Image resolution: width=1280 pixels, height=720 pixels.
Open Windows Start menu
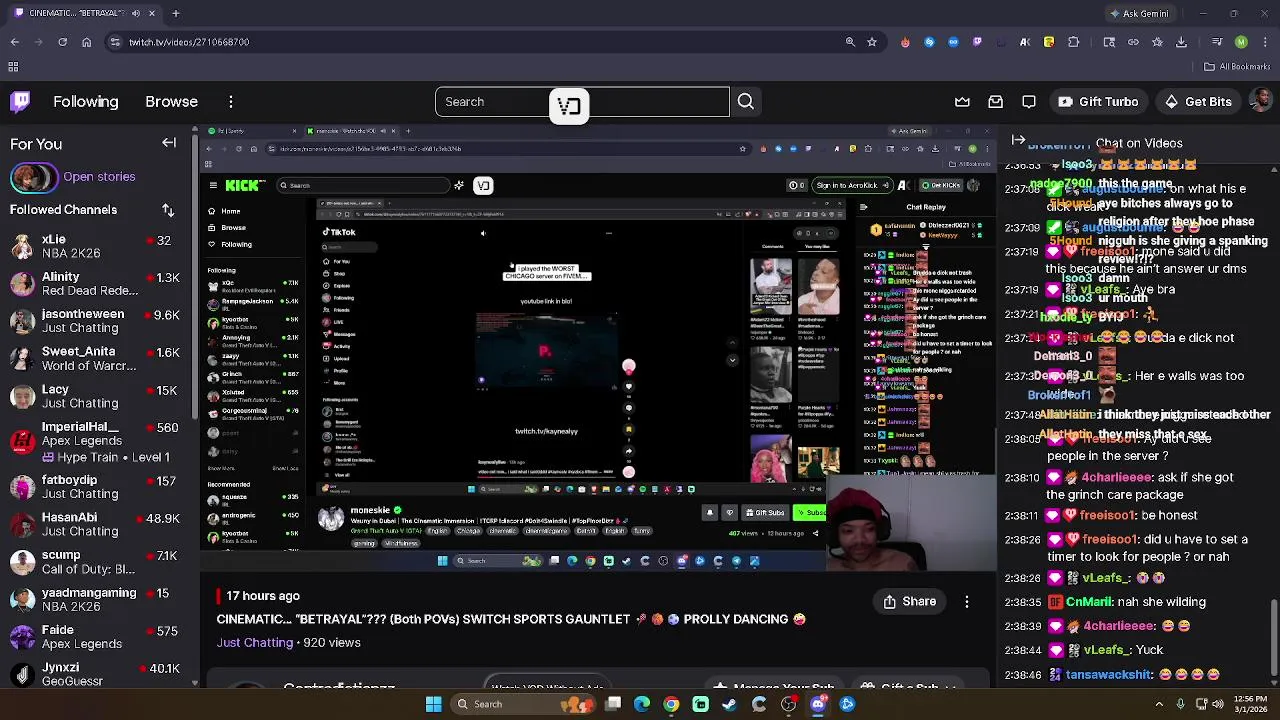(433, 704)
